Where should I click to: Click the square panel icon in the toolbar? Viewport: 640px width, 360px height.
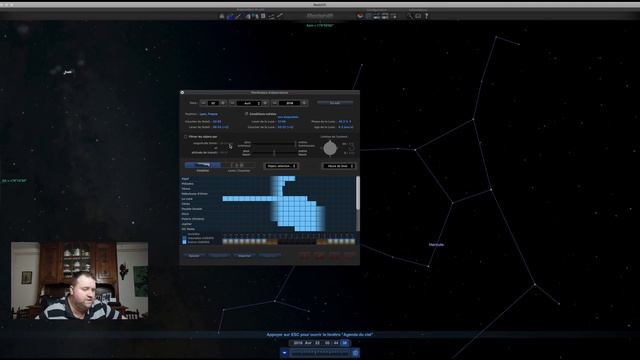coord(263,16)
